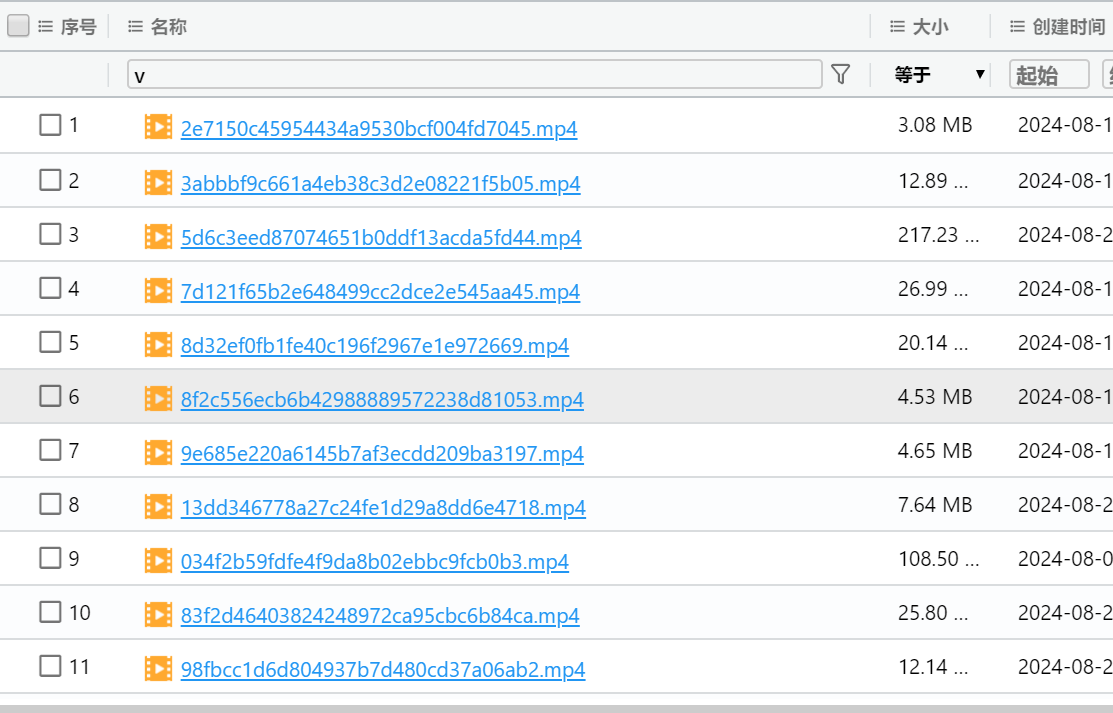Open 3abbbf9c661a4eb38c3d2e08221f5b05.mp4 link
The width and height of the screenshot is (1113, 713).
[380, 183]
